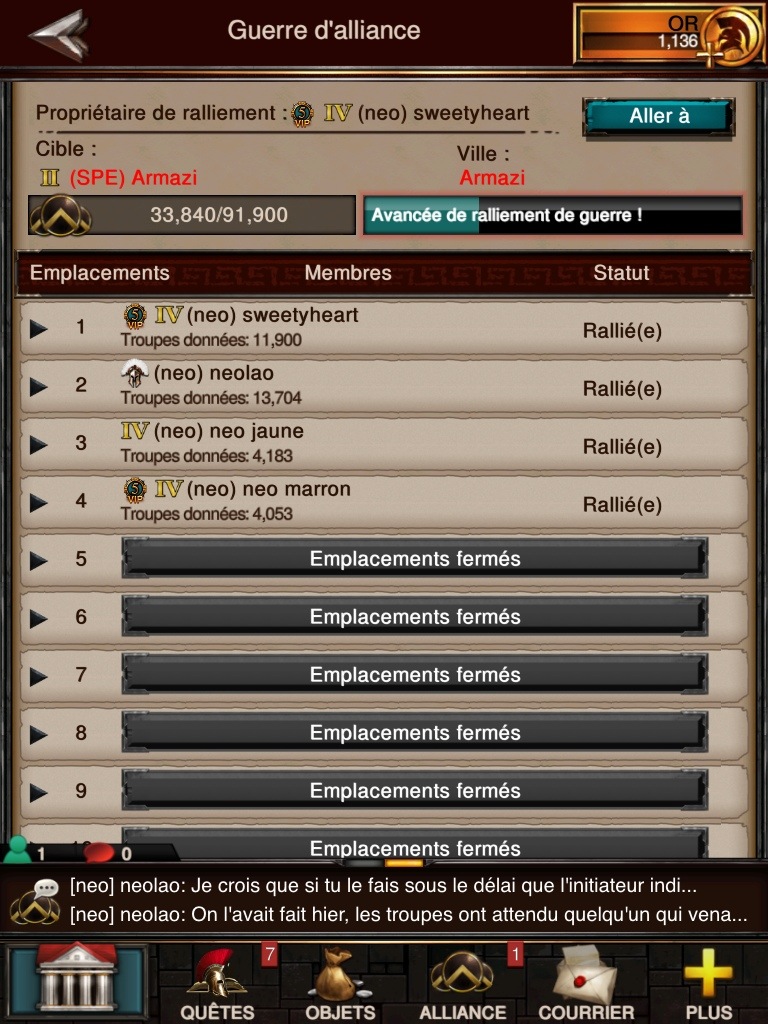Tap the war rally progress bar
768x1024 pixels.
click(x=552, y=215)
